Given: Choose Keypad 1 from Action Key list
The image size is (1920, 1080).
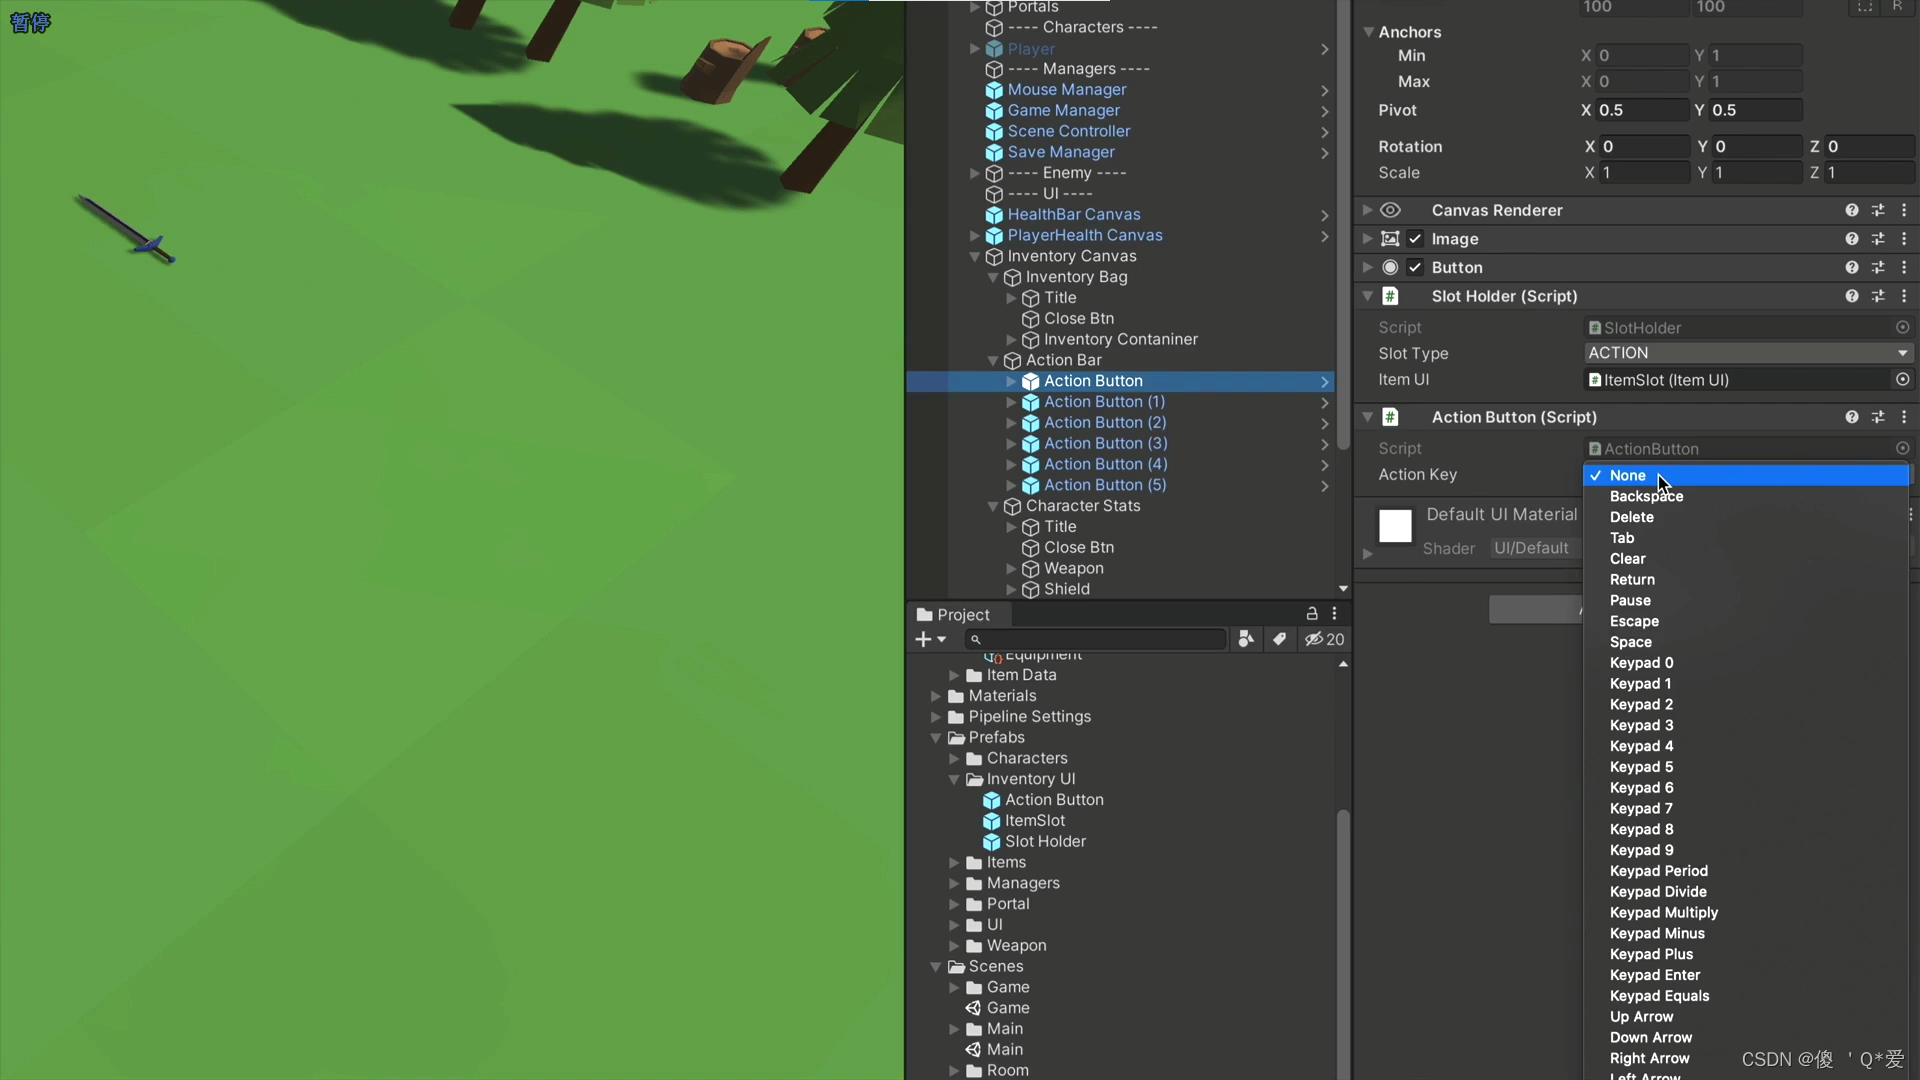Looking at the screenshot, I should click(1640, 684).
